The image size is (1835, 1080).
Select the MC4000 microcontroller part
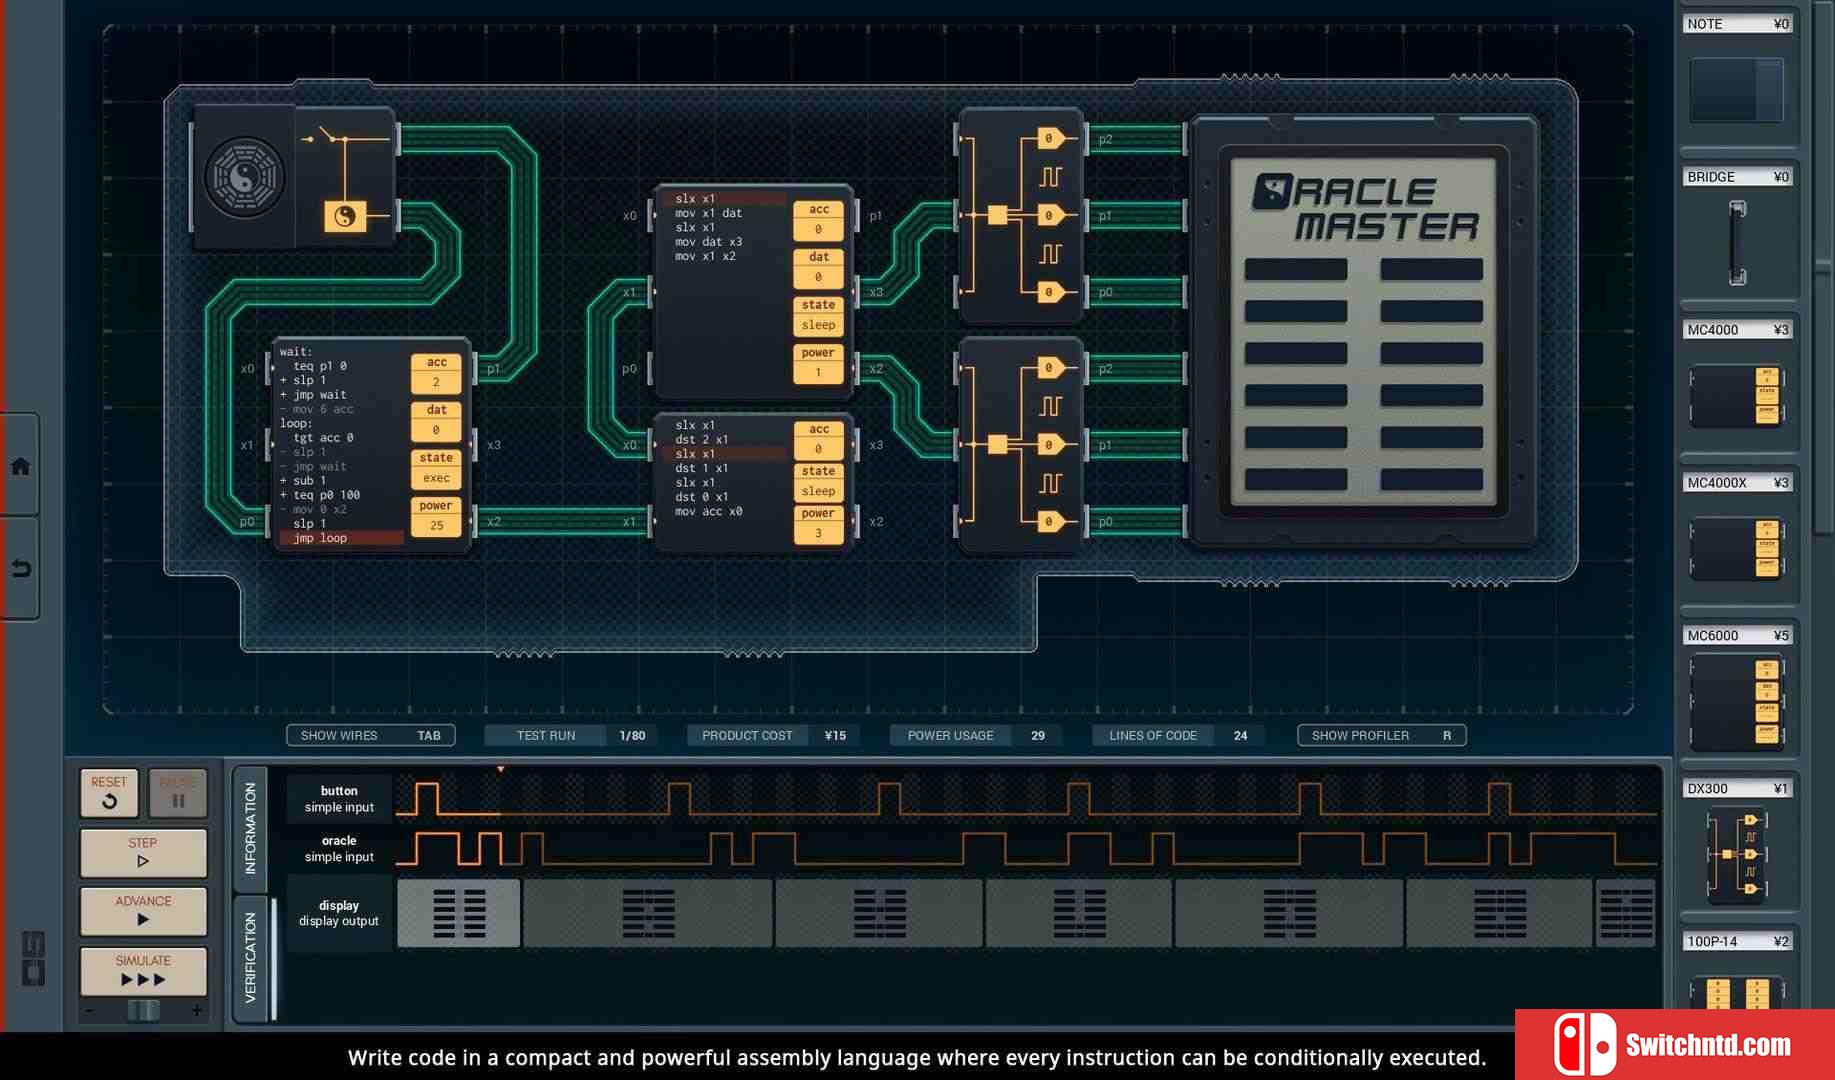pos(1737,396)
